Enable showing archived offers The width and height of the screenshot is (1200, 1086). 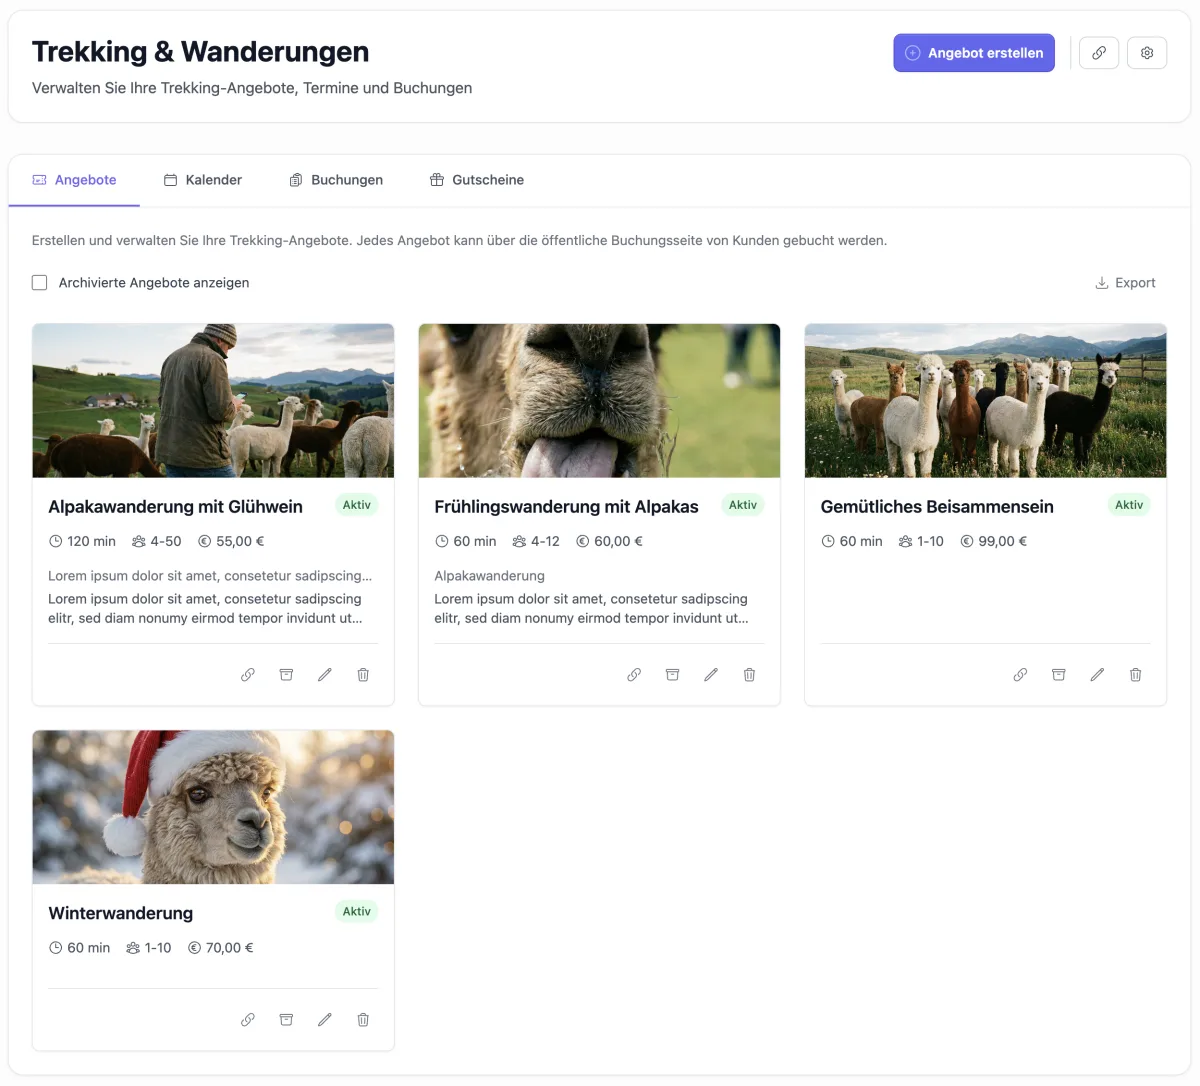point(39,282)
